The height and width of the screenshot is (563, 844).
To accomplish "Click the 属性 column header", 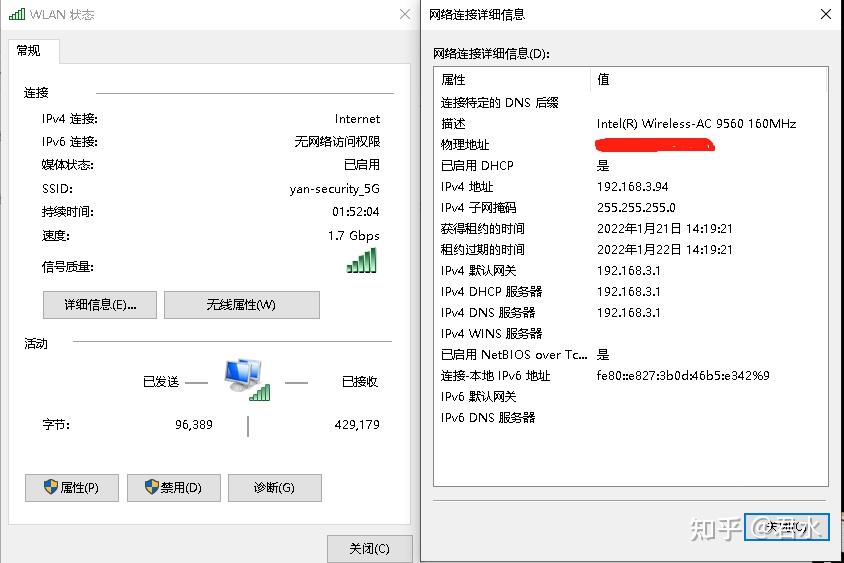I will click(x=512, y=80).
